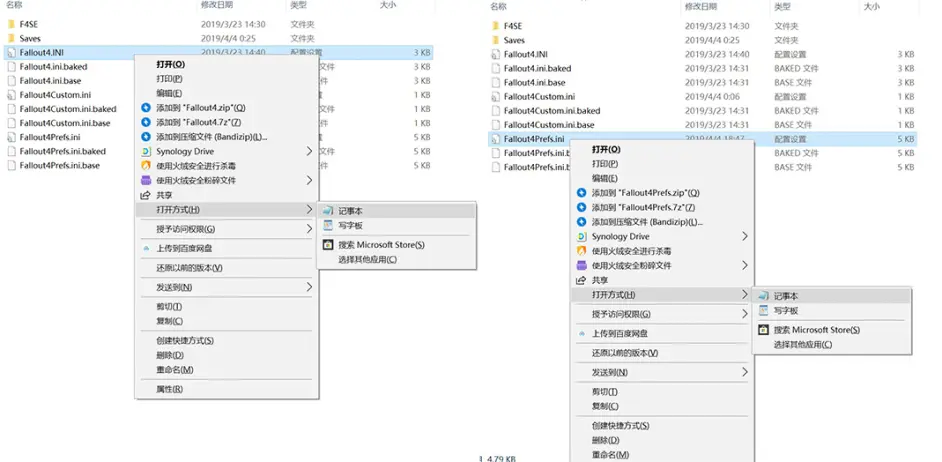Select 重命名(M) in the Fallout4.INI context menu
The image size is (942, 462).
tap(175, 369)
